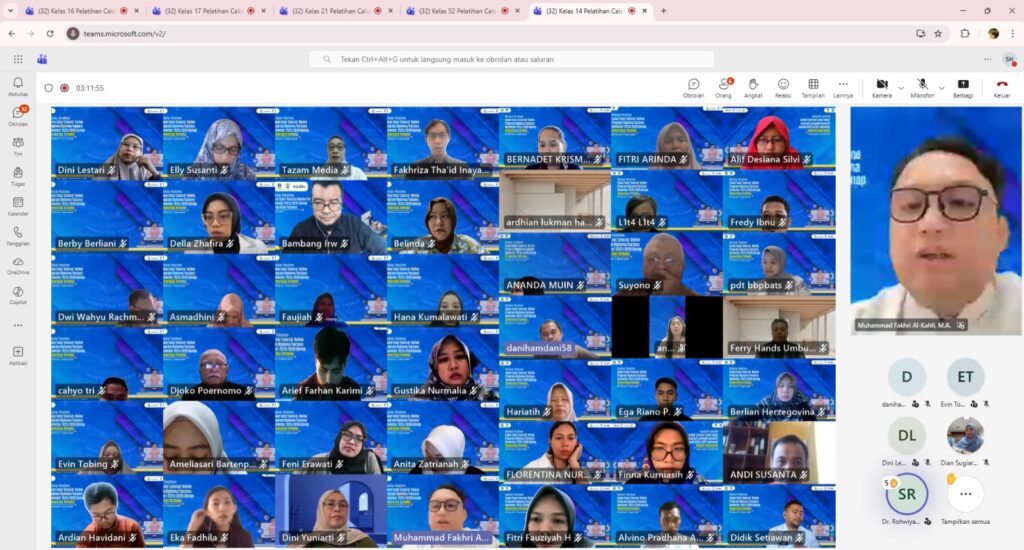
Task: Open Aktivitas activity feed in sidebar
Action: click(18, 88)
